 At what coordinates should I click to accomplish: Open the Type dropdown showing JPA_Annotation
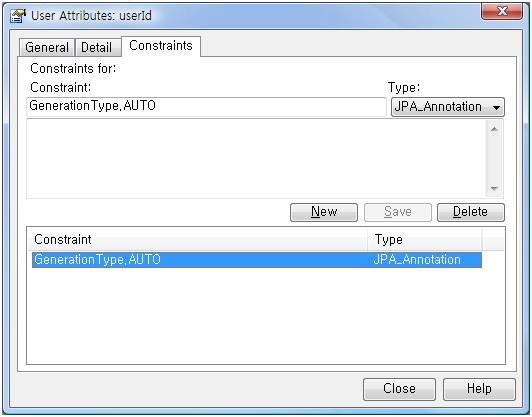[448, 107]
